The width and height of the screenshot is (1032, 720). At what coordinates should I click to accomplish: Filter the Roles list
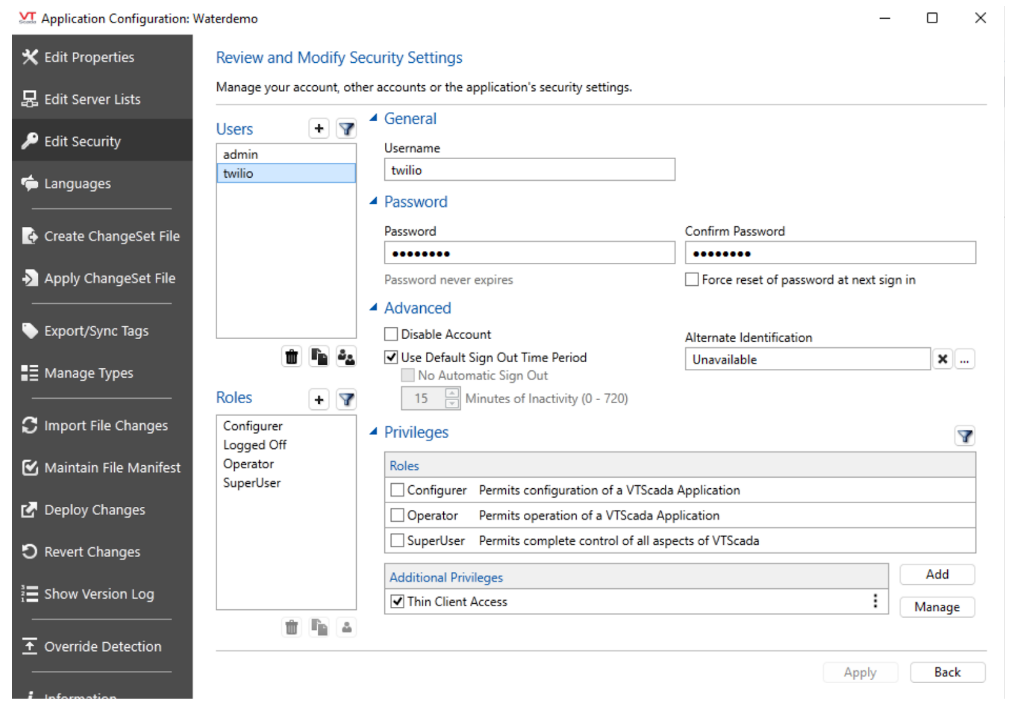pyautogui.click(x=346, y=400)
